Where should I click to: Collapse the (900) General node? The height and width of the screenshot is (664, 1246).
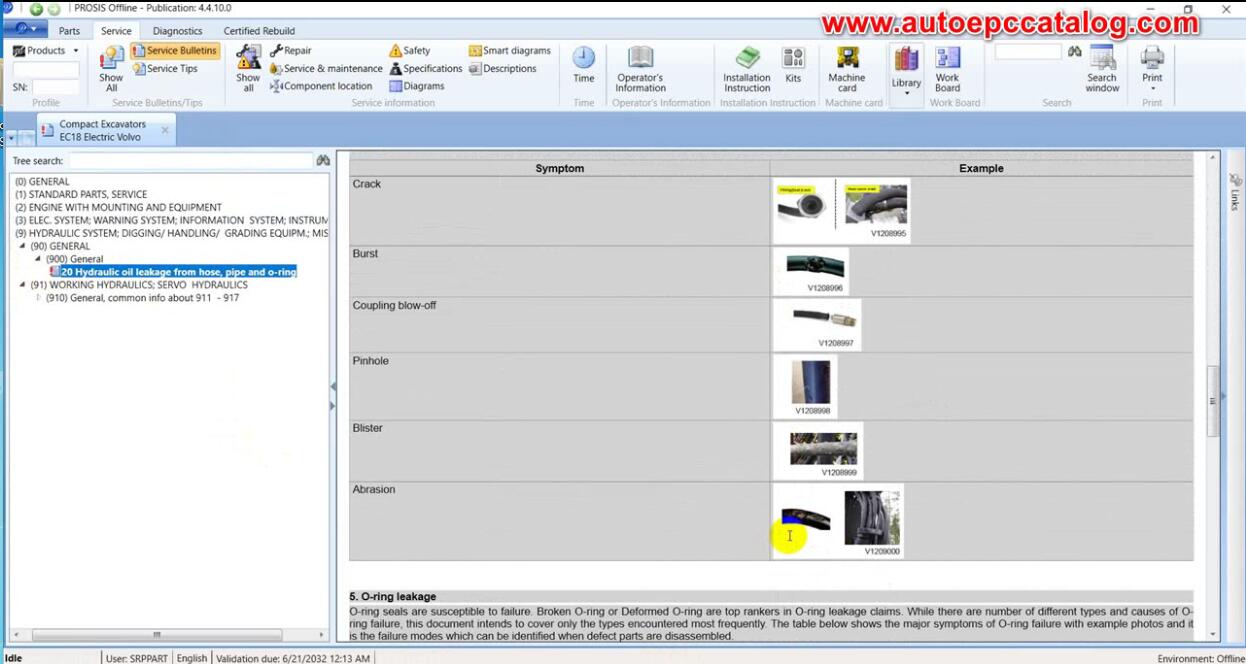click(x=38, y=259)
